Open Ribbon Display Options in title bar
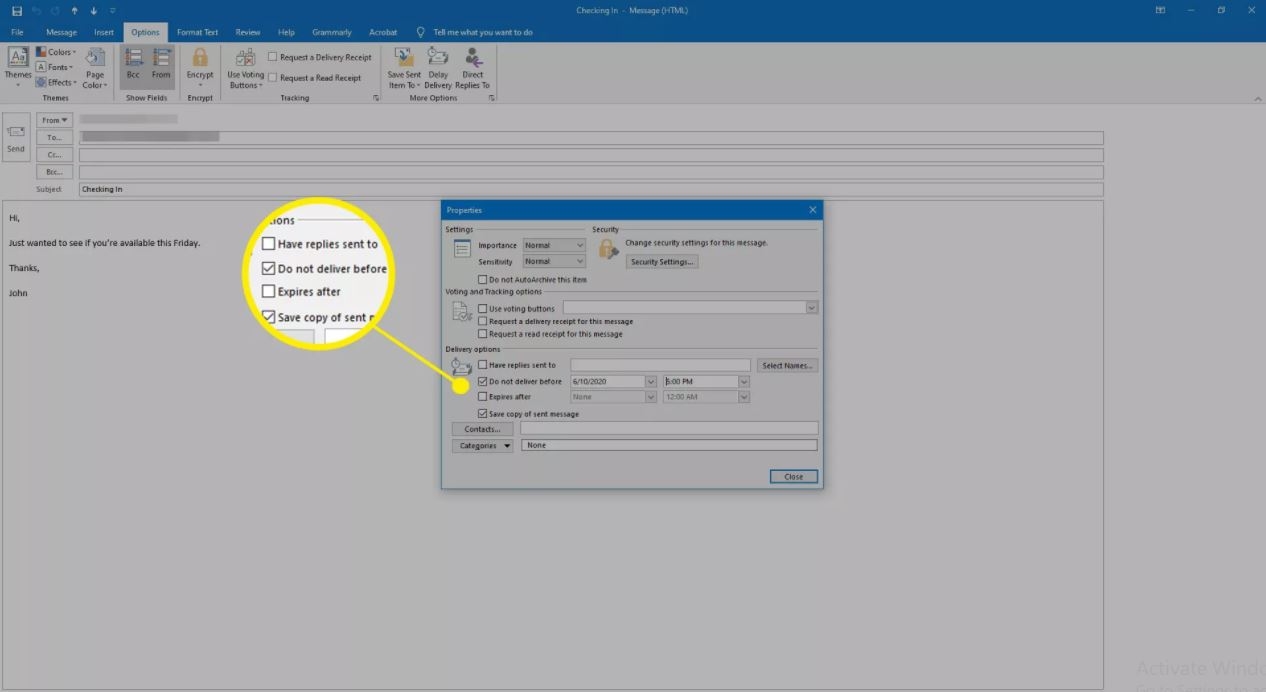1266x692 pixels. (1160, 11)
